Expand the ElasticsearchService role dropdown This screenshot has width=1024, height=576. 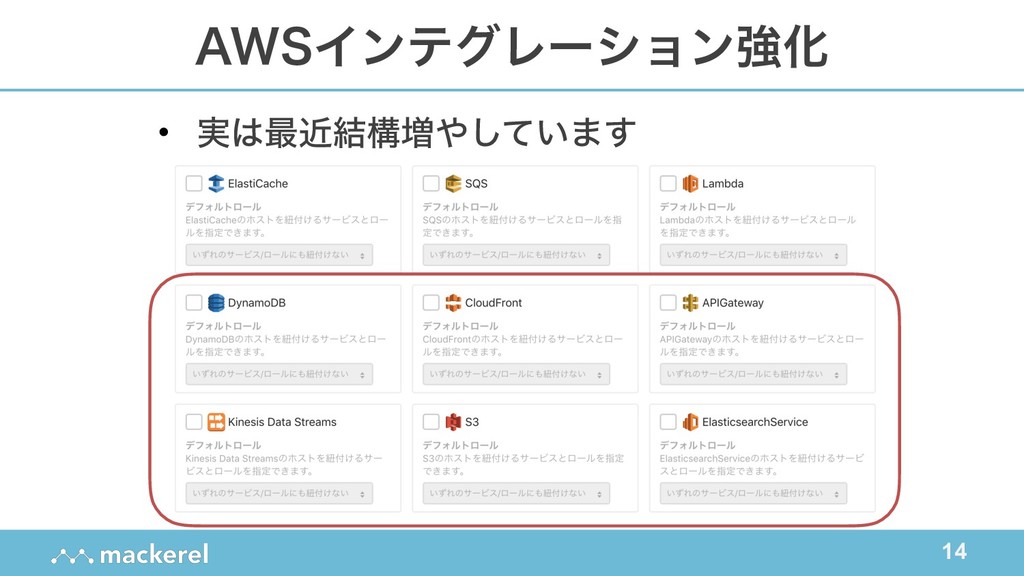(754, 494)
